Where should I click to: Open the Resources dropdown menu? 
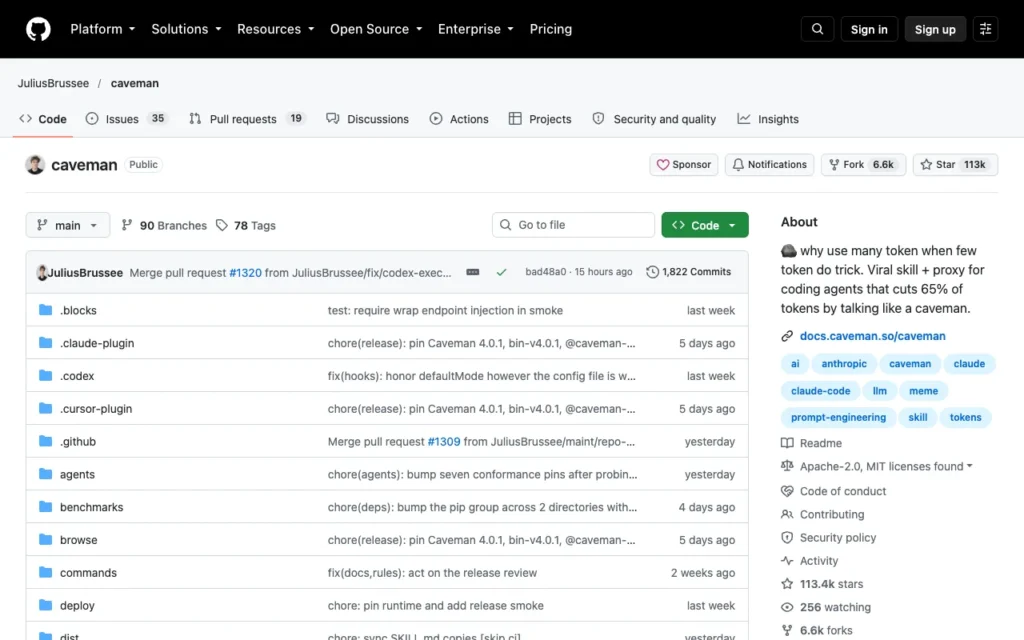coord(275,29)
